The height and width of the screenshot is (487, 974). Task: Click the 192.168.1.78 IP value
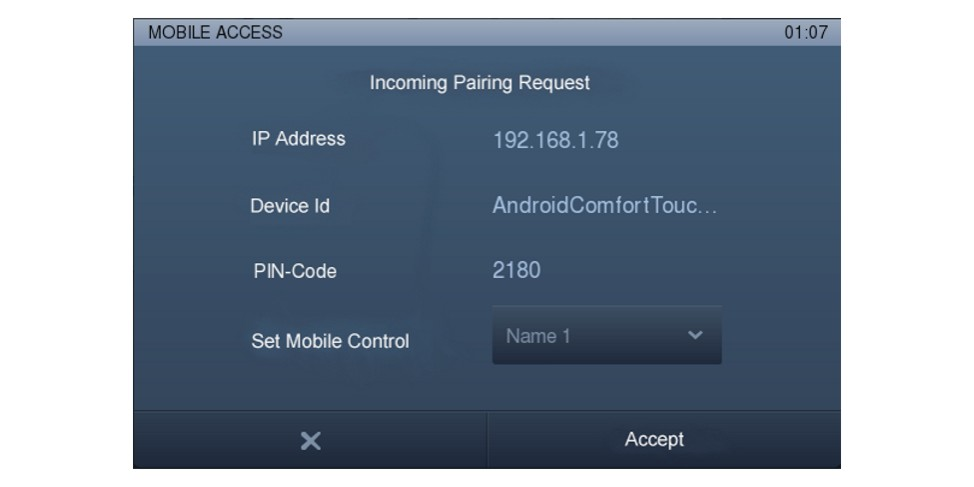(x=556, y=140)
